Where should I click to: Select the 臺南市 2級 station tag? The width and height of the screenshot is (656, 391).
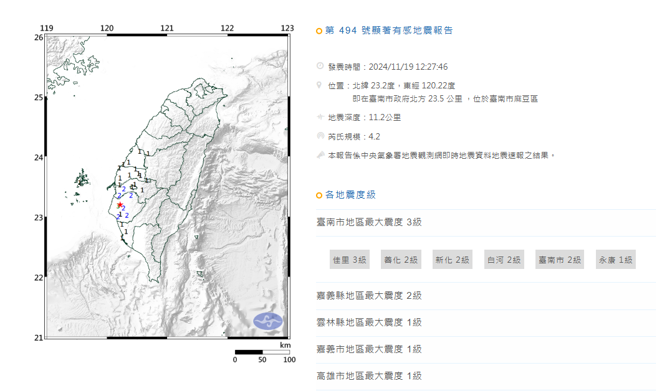click(559, 260)
